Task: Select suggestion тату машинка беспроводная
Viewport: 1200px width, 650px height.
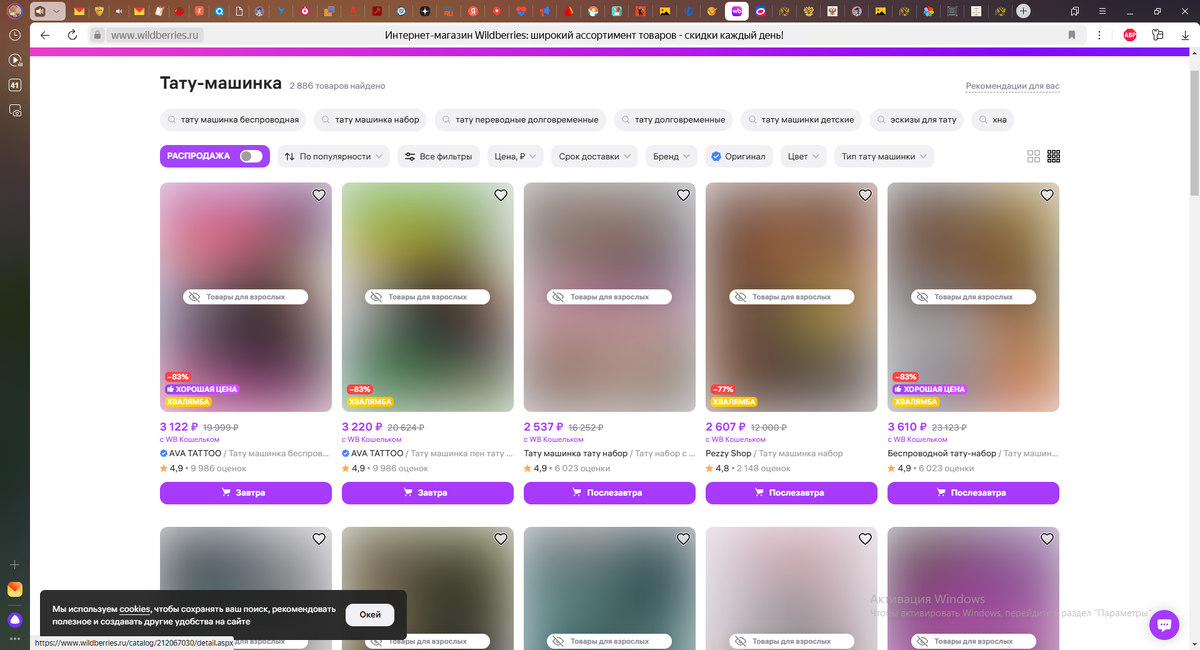Action: pyautogui.click(x=234, y=120)
